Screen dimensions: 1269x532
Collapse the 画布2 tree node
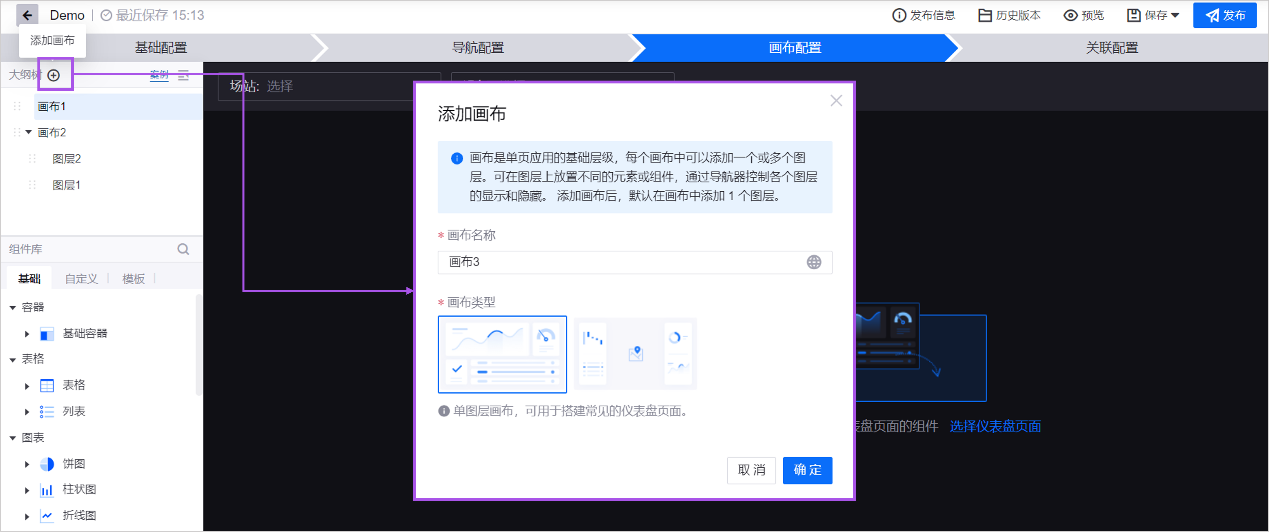tap(29, 132)
